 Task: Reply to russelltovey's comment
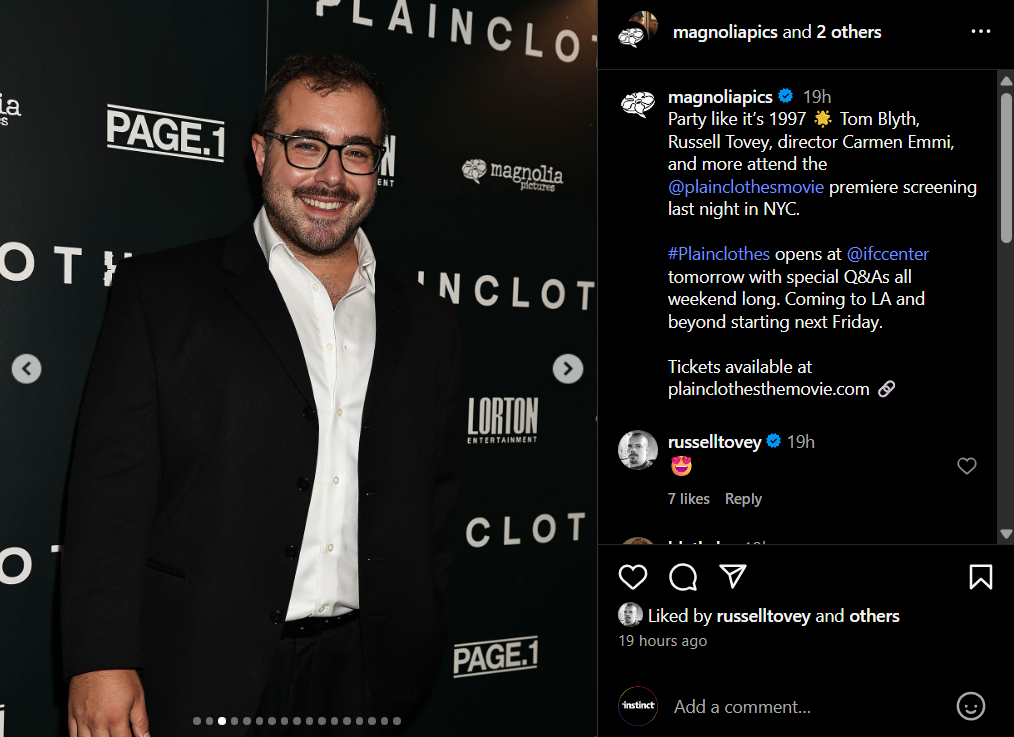coord(743,499)
